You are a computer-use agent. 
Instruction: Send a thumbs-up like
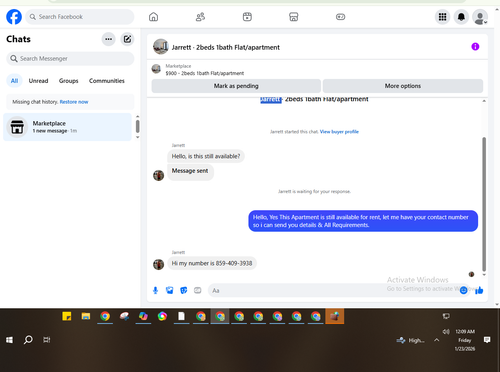click(x=479, y=290)
